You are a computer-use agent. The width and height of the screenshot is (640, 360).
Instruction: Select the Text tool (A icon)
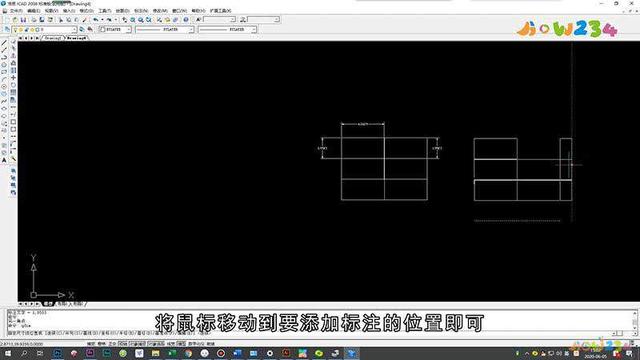point(4,160)
